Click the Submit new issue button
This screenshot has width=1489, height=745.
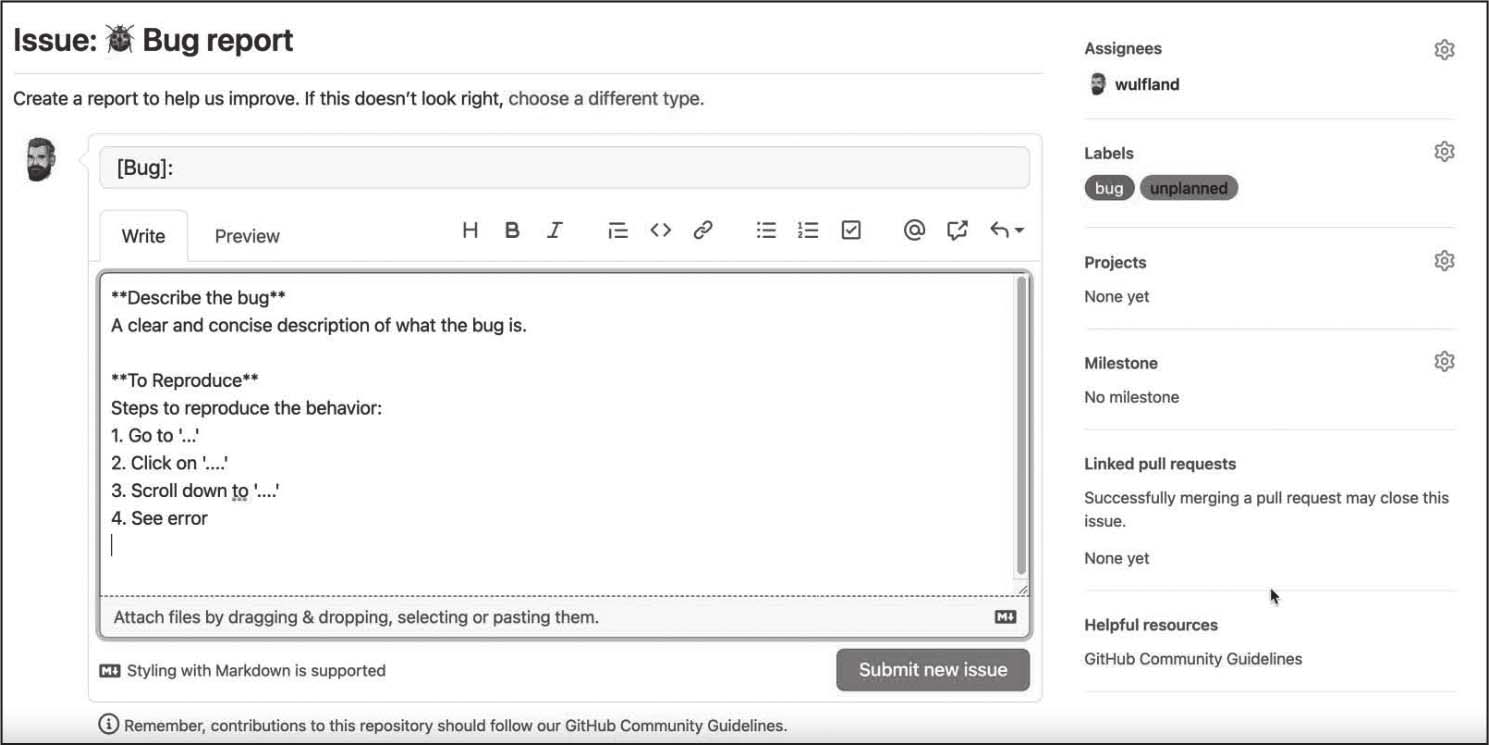point(932,670)
